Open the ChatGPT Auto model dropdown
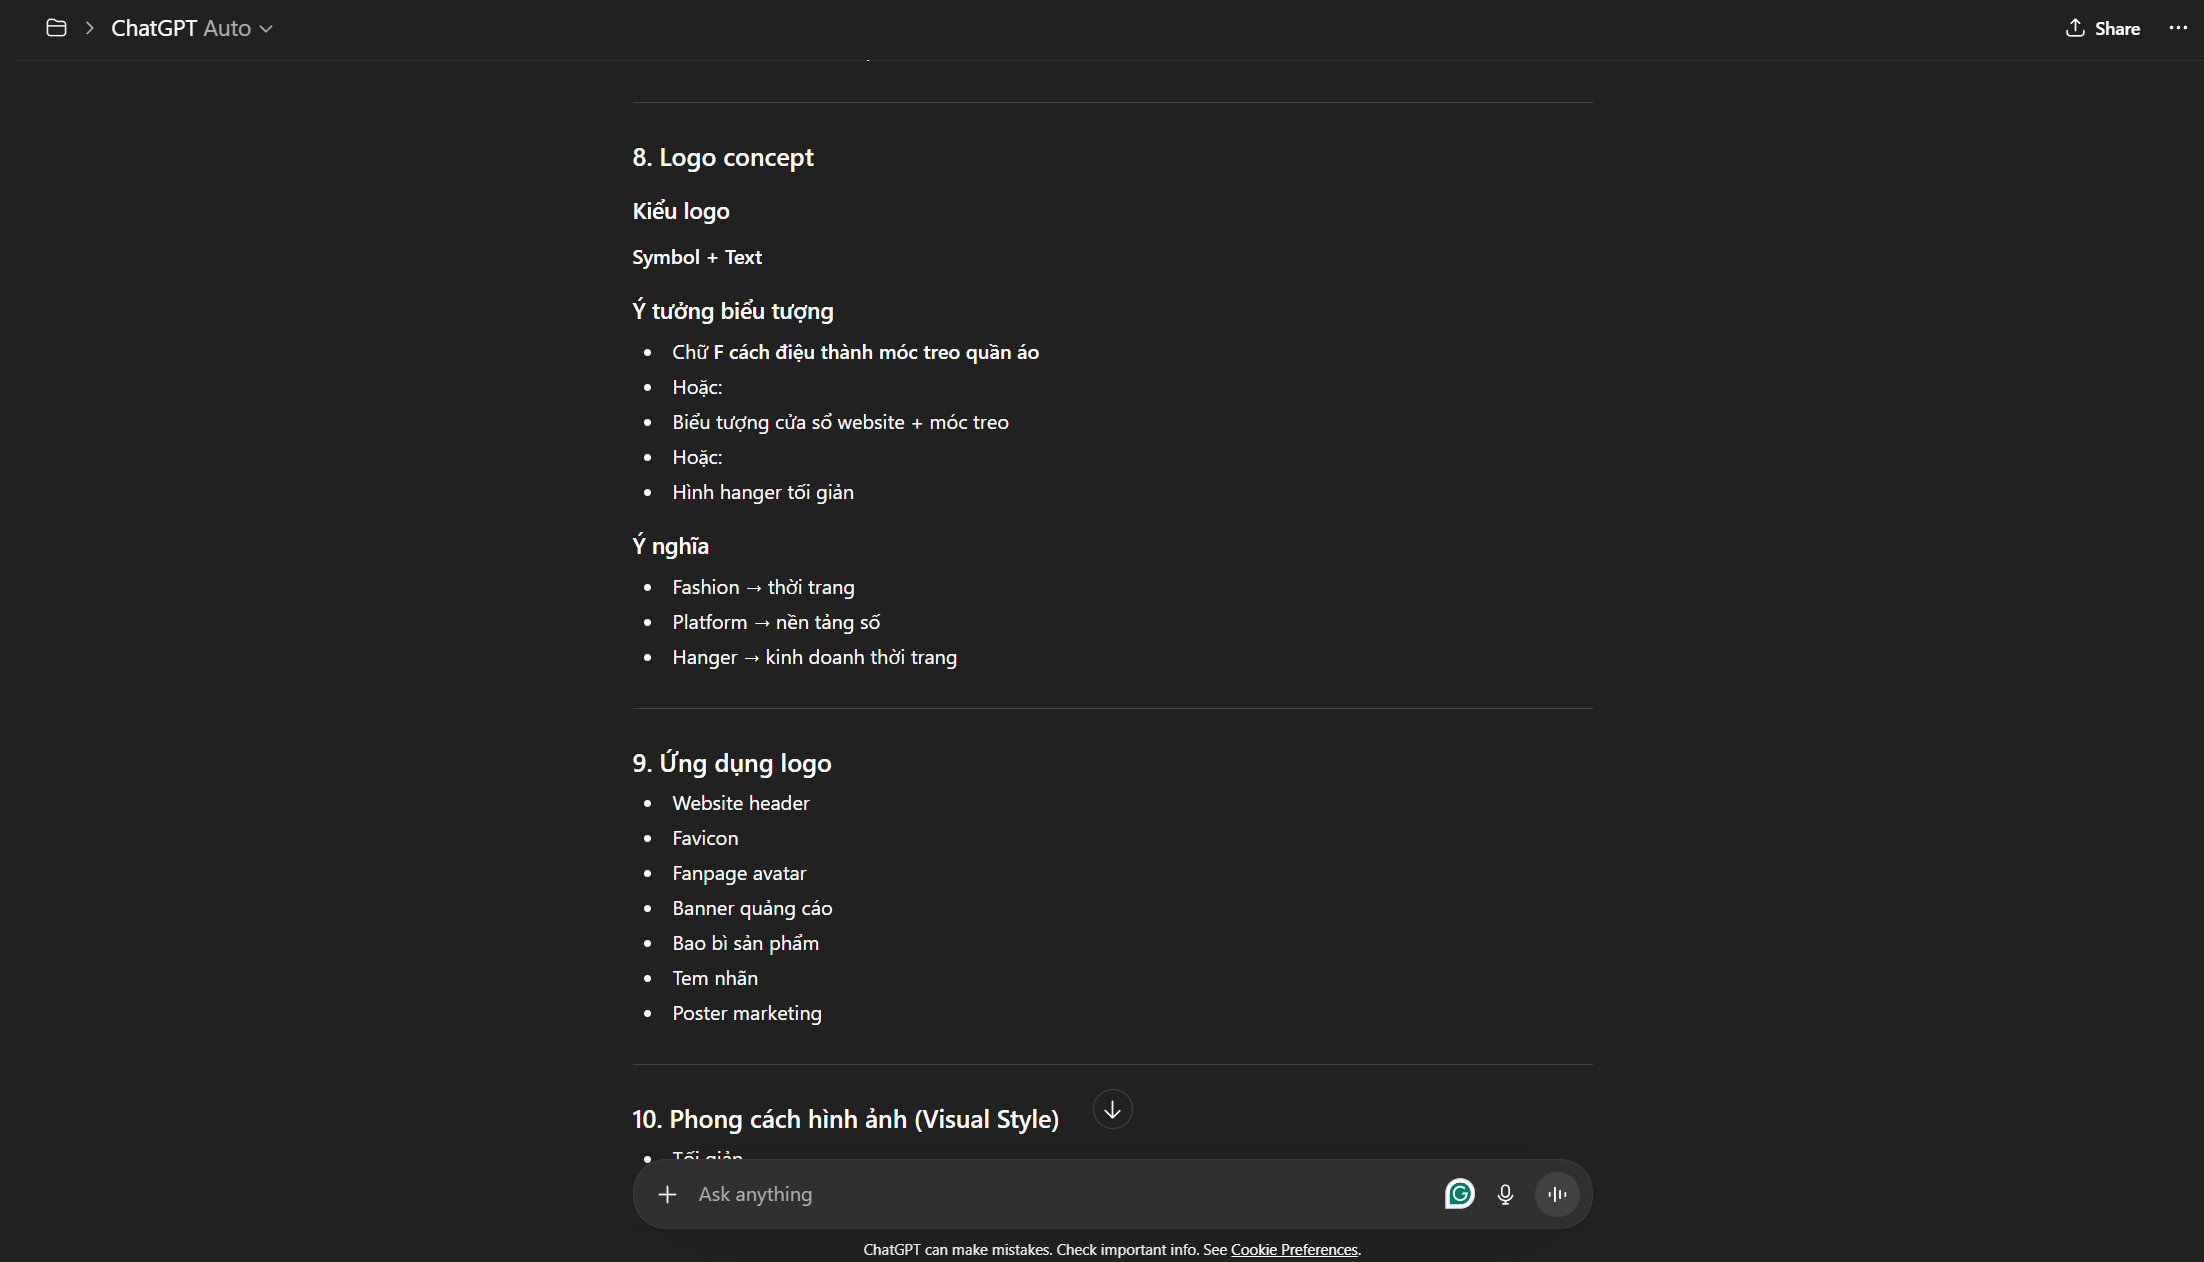 [x=191, y=28]
